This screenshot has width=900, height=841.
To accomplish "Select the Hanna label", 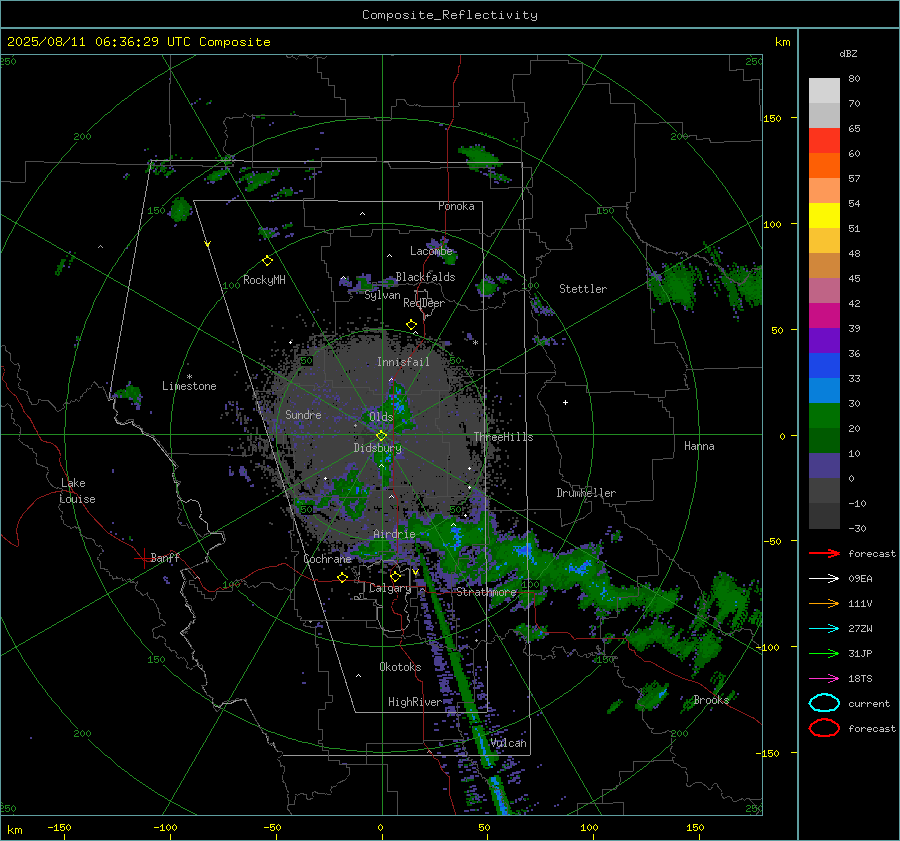I will pos(699,446).
